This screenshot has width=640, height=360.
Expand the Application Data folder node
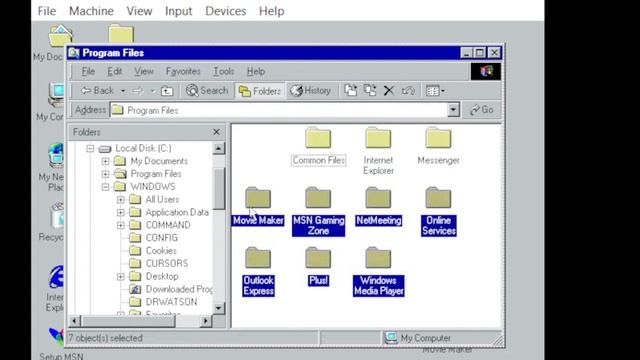pyautogui.click(x=120, y=213)
